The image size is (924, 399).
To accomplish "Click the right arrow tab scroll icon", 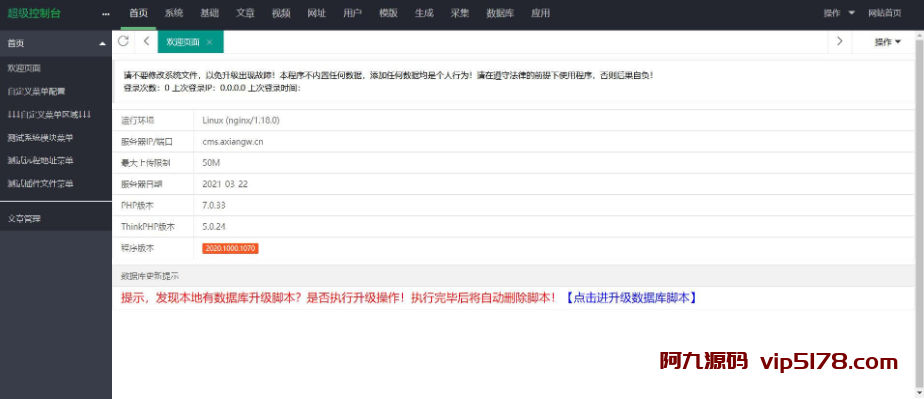I will click(x=840, y=41).
